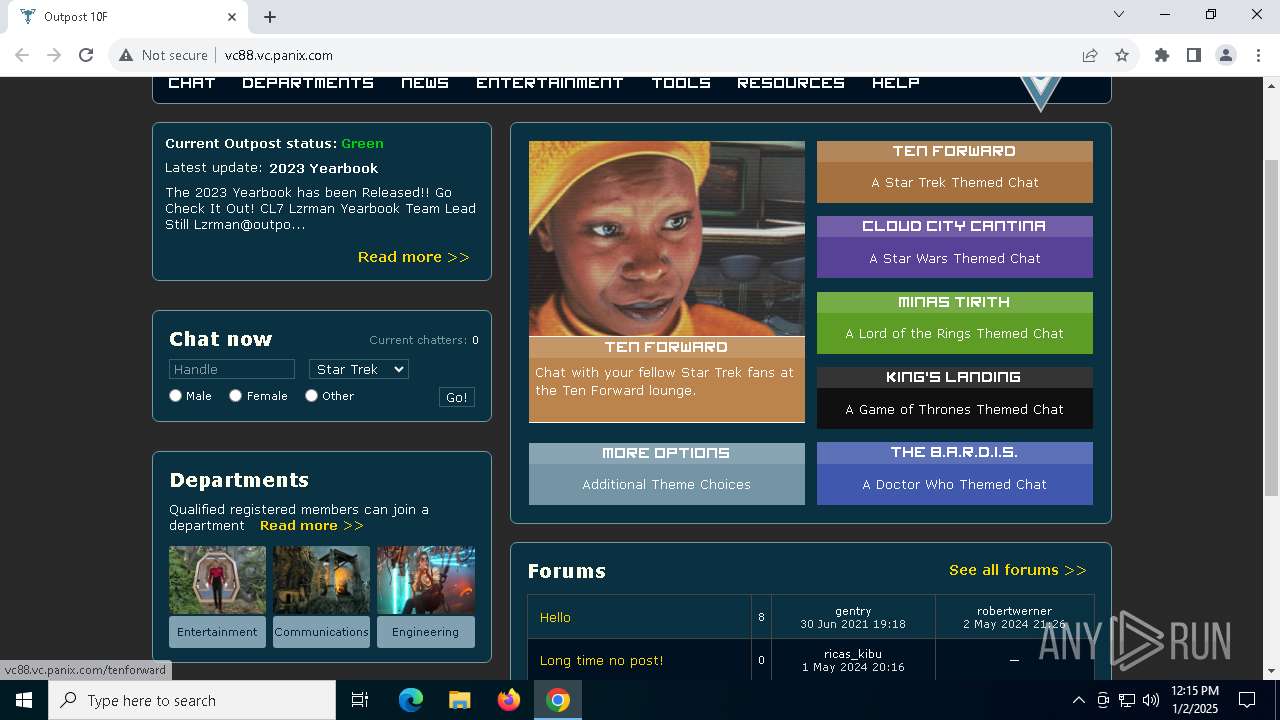Open network settings tray icon
This screenshot has height=720, width=1280.
1127,700
